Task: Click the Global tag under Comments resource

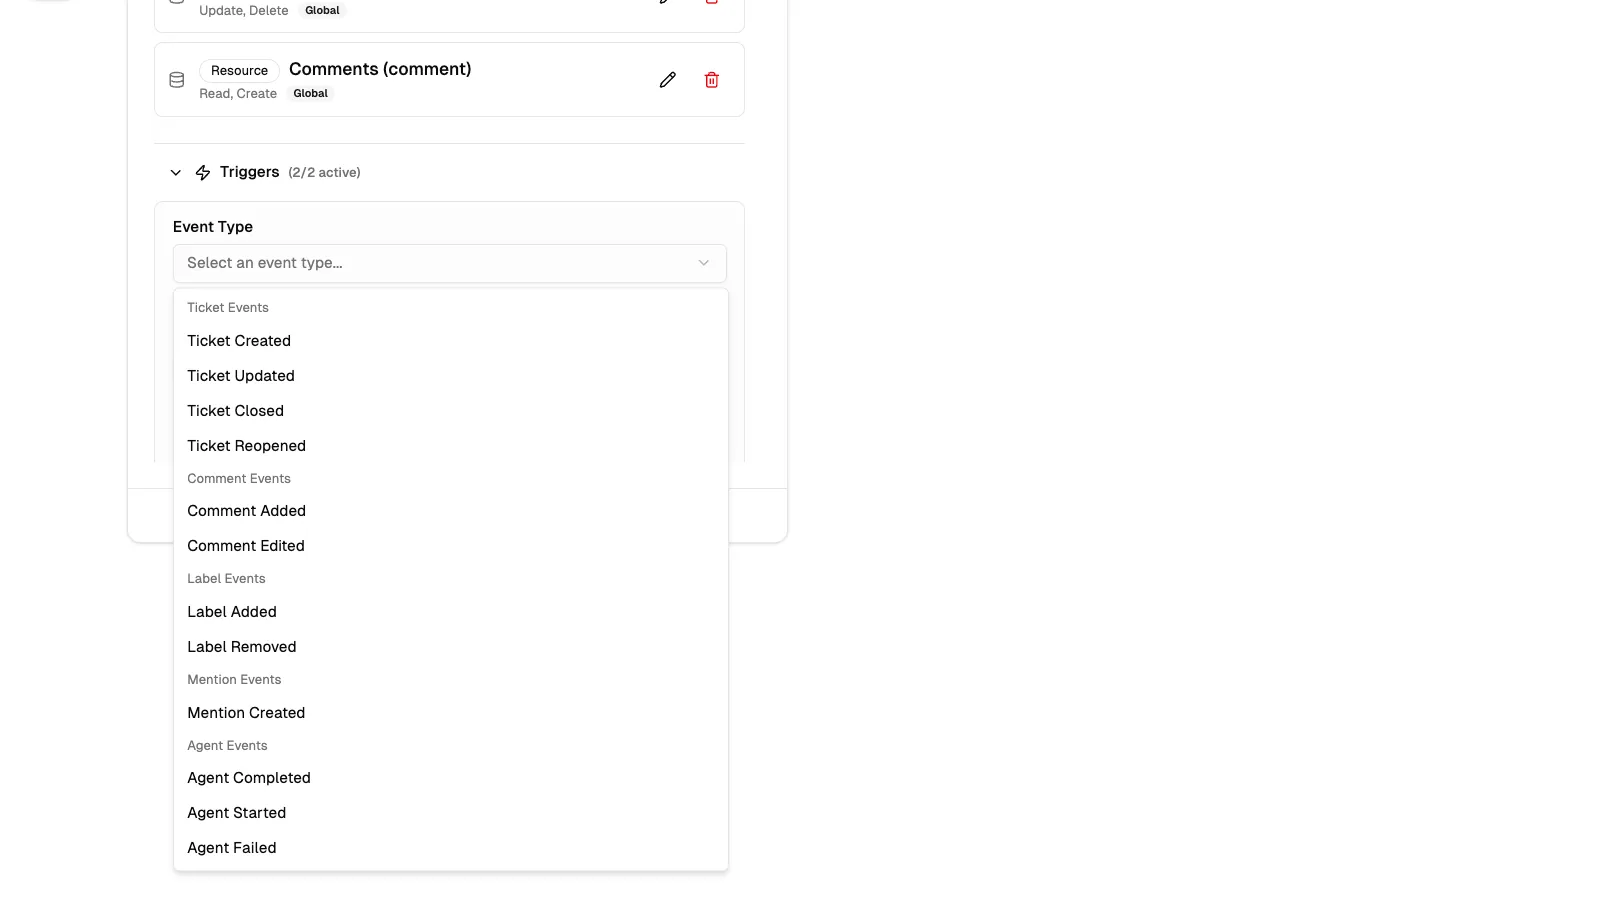Action: (x=310, y=93)
